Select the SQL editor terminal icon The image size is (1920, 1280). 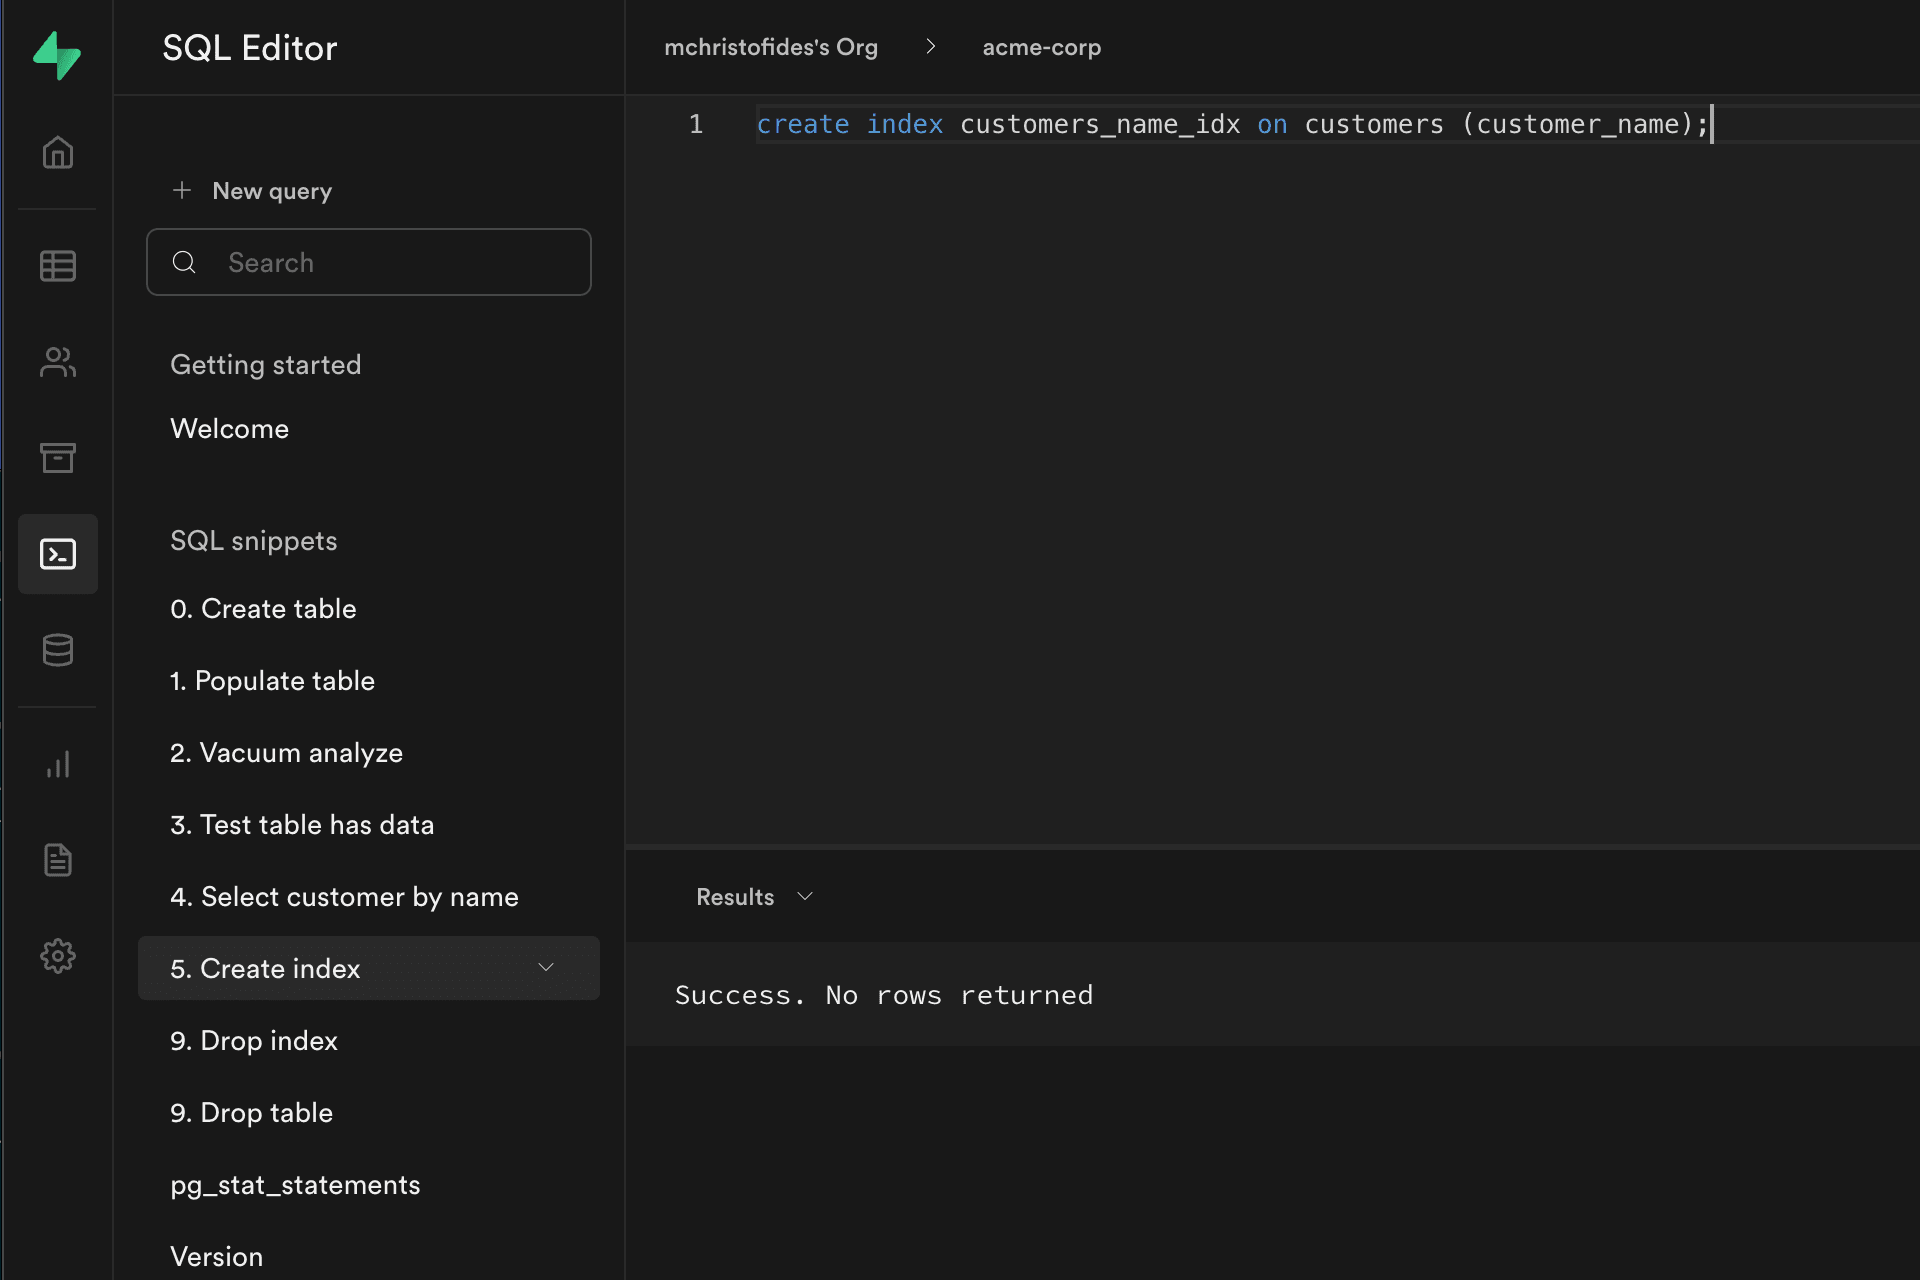(57, 554)
